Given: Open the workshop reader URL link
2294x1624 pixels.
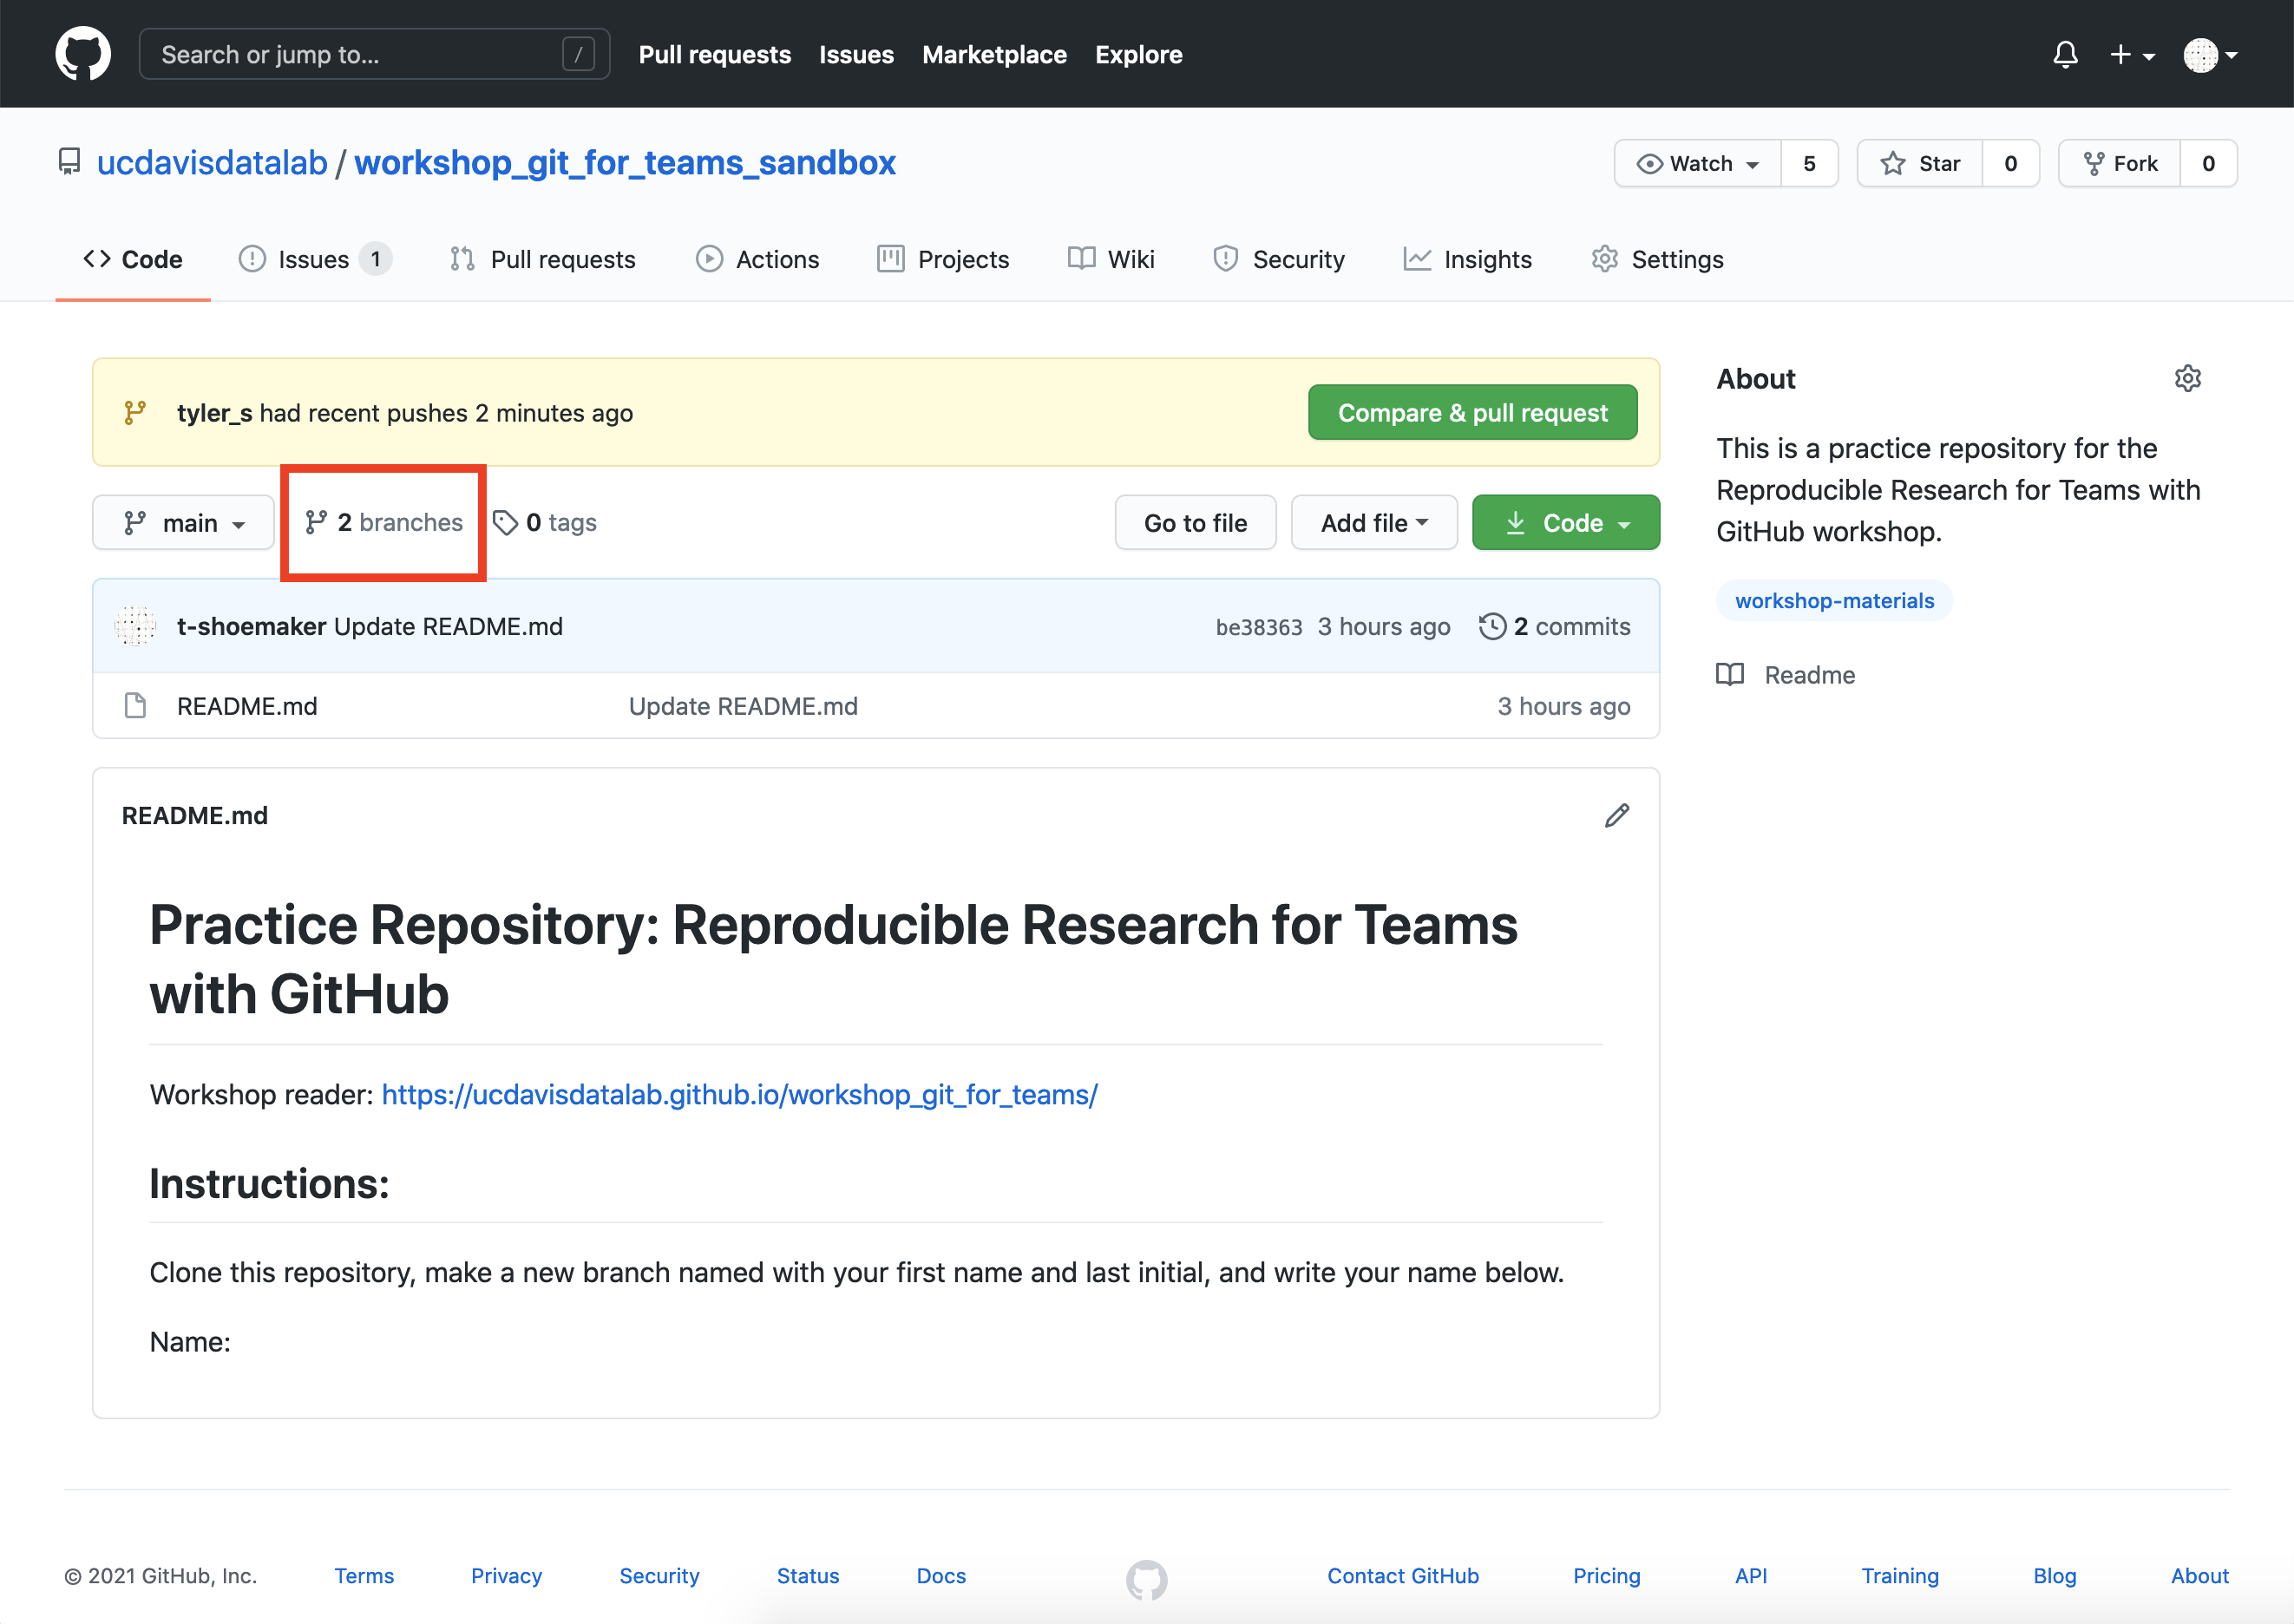Looking at the screenshot, I should [739, 1094].
